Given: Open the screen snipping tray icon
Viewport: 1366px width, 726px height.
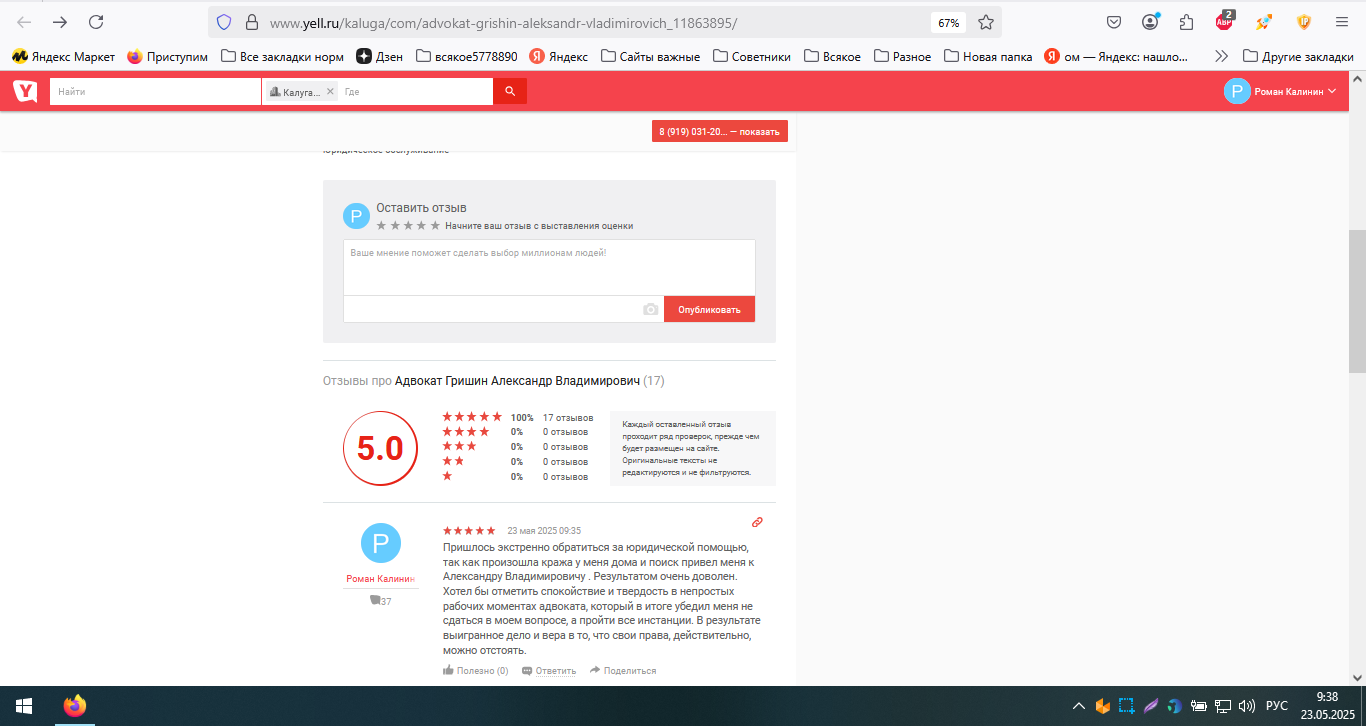Looking at the screenshot, I should pos(1127,706).
